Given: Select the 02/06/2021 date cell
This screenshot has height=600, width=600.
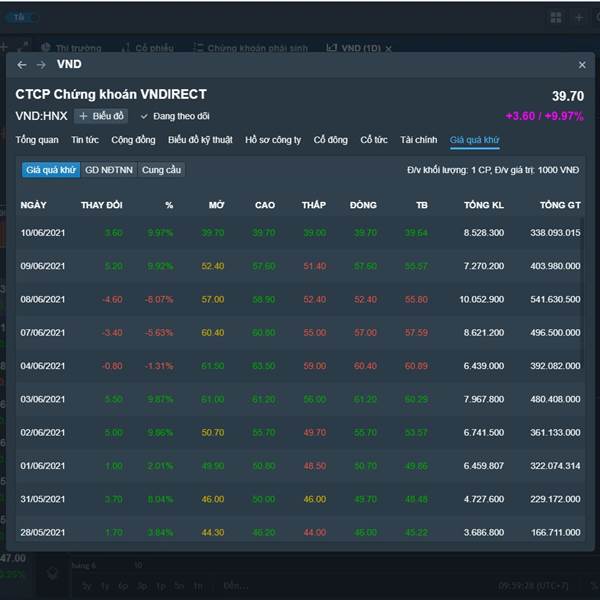Looking at the screenshot, I should click(x=42, y=432).
